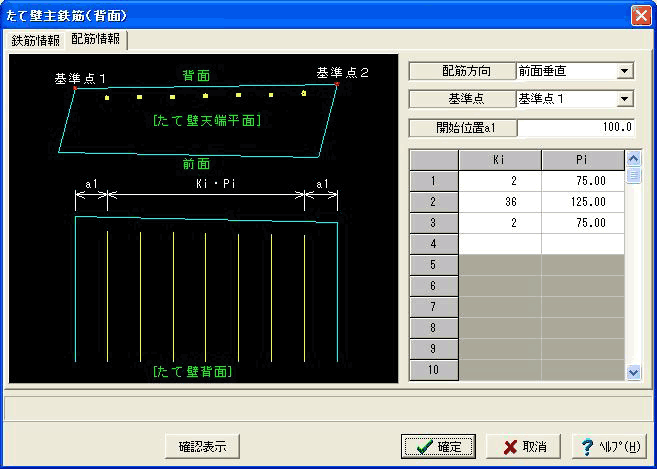Click the table scrollbar thumb
This screenshot has width=657, height=469.
tap(633, 175)
